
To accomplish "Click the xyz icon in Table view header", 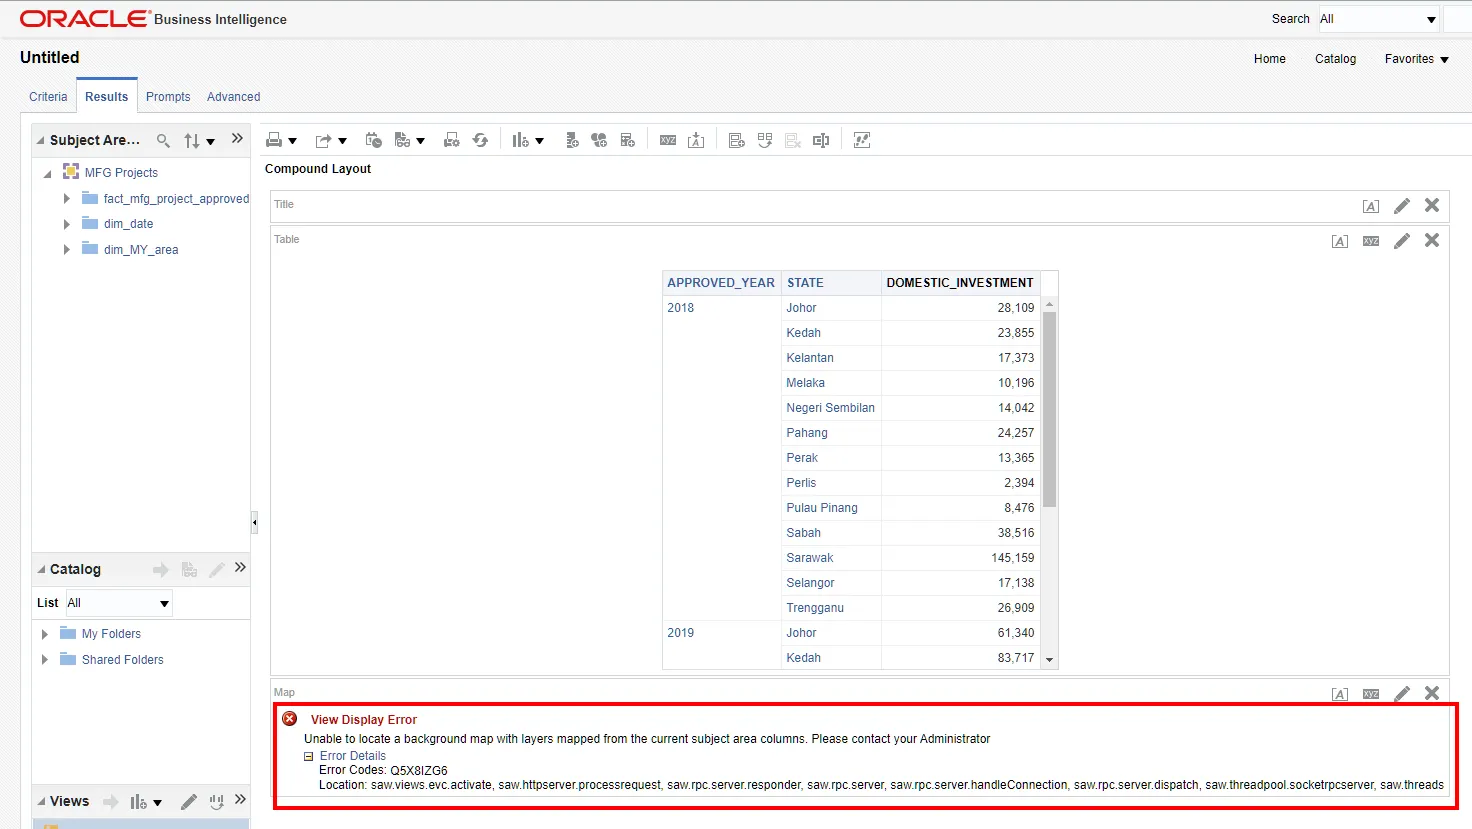I will (1371, 241).
